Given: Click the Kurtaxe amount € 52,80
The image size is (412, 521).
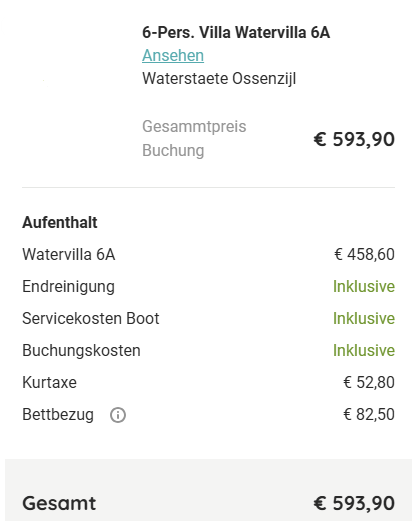Looking at the screenshot, I should [369, 382].
